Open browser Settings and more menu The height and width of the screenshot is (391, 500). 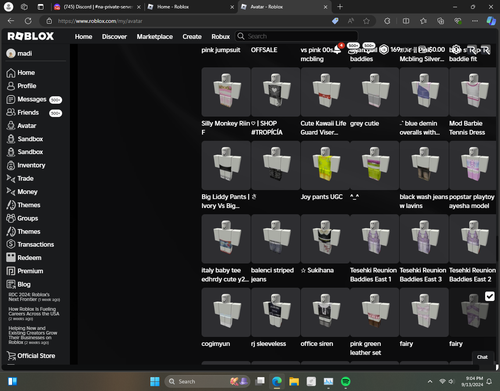coord(475,21)
